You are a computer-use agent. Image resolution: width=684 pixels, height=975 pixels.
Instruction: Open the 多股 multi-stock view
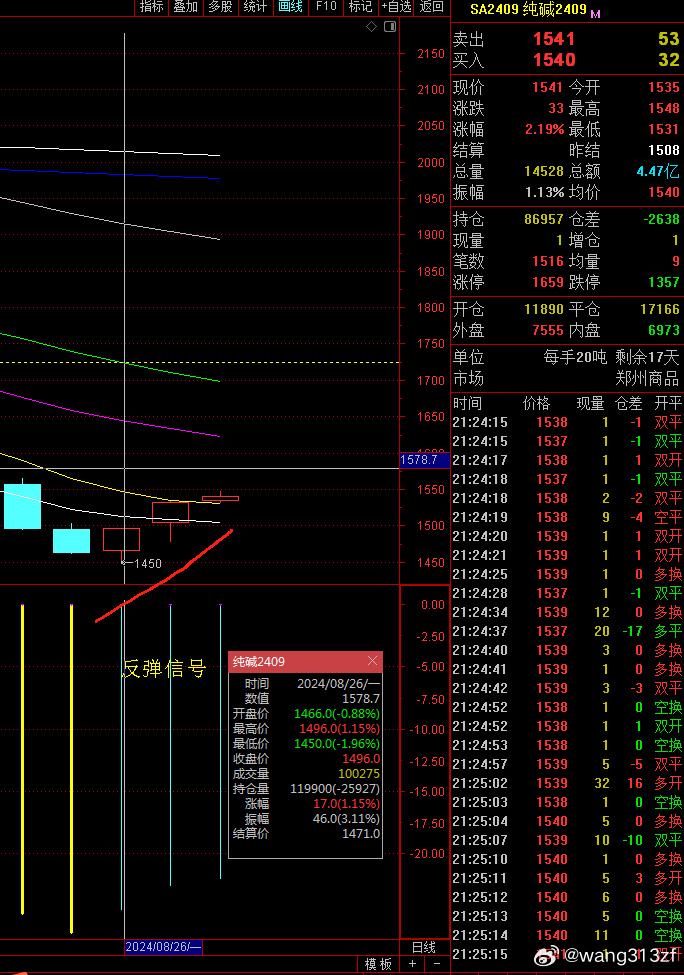(219, 7)
